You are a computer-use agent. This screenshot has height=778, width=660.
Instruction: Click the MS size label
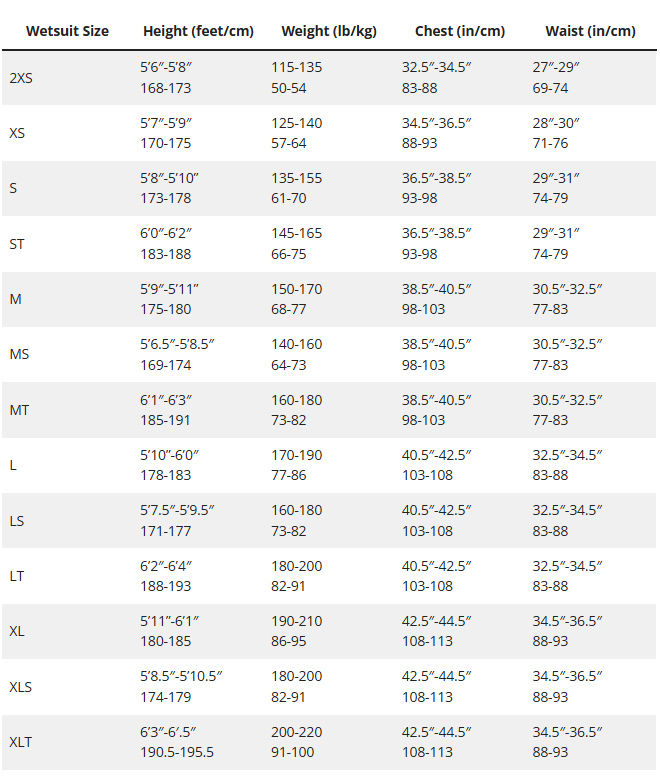tap(19, 354)
